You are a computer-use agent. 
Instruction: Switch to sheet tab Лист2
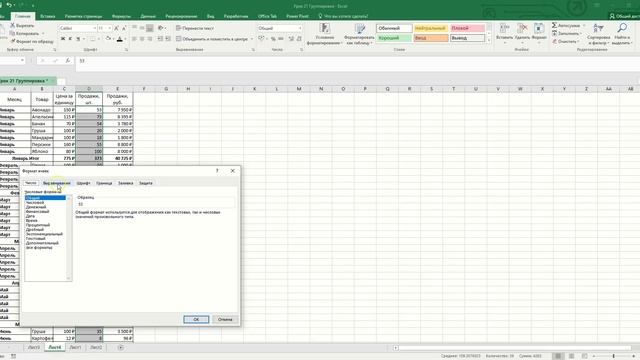click(x=96, y=347)
